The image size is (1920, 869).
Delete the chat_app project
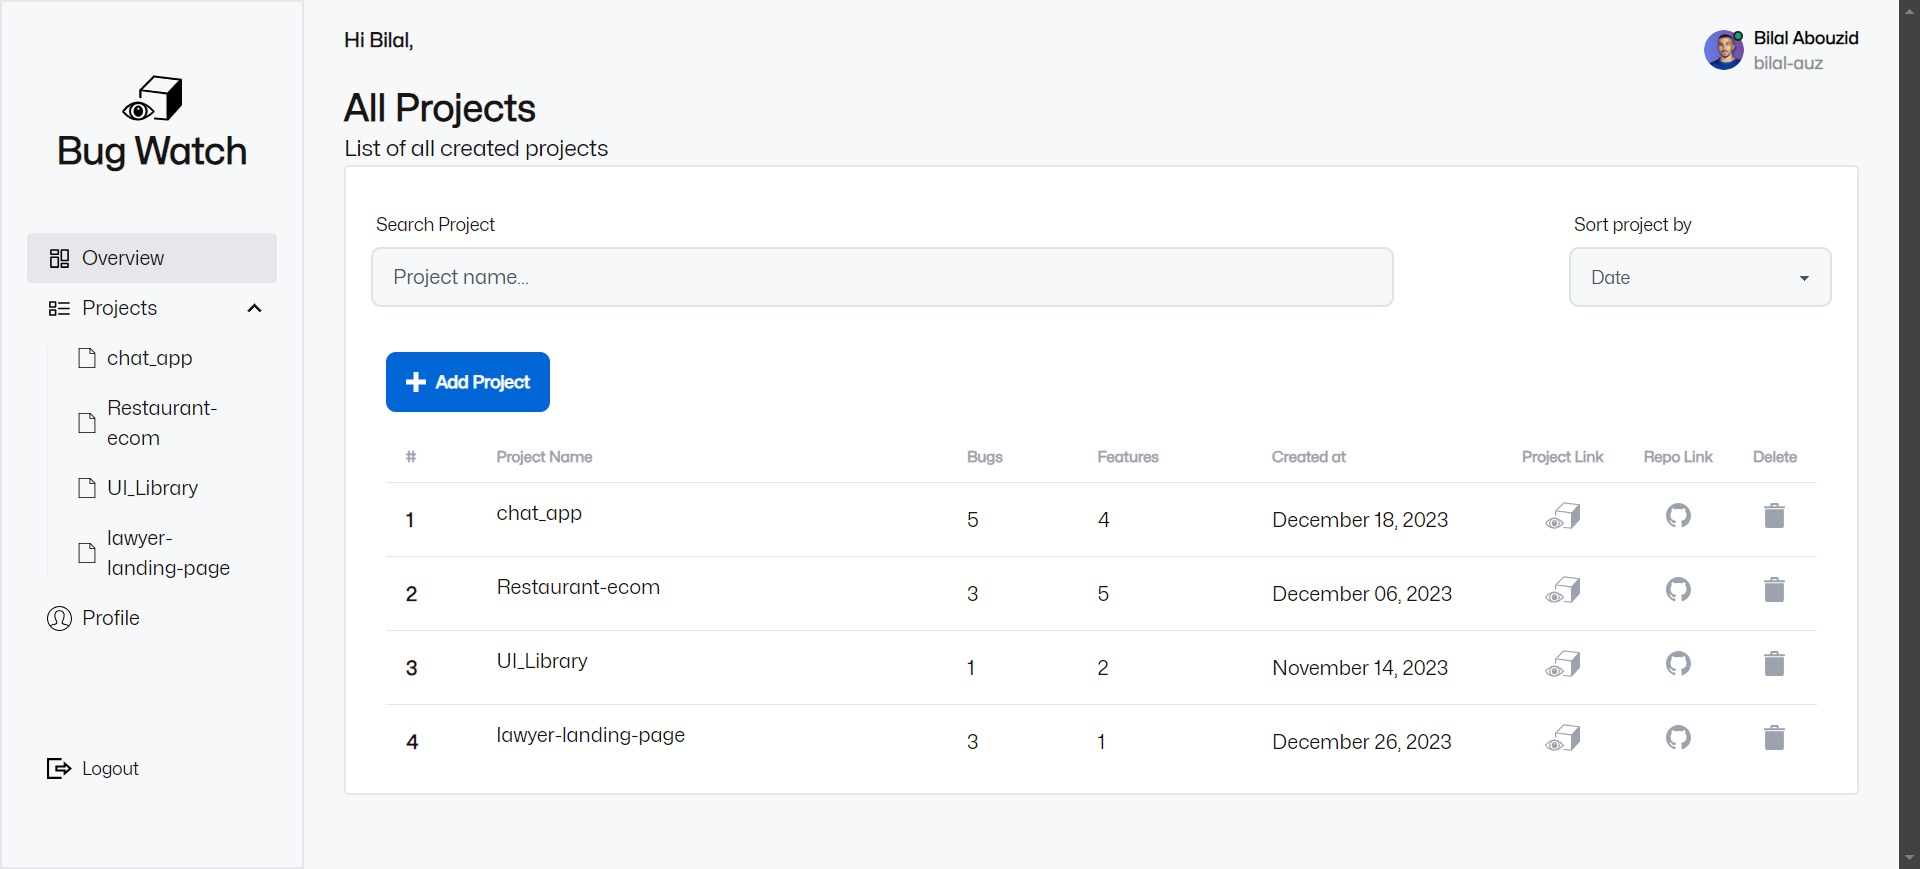[x=1774, y=516]
